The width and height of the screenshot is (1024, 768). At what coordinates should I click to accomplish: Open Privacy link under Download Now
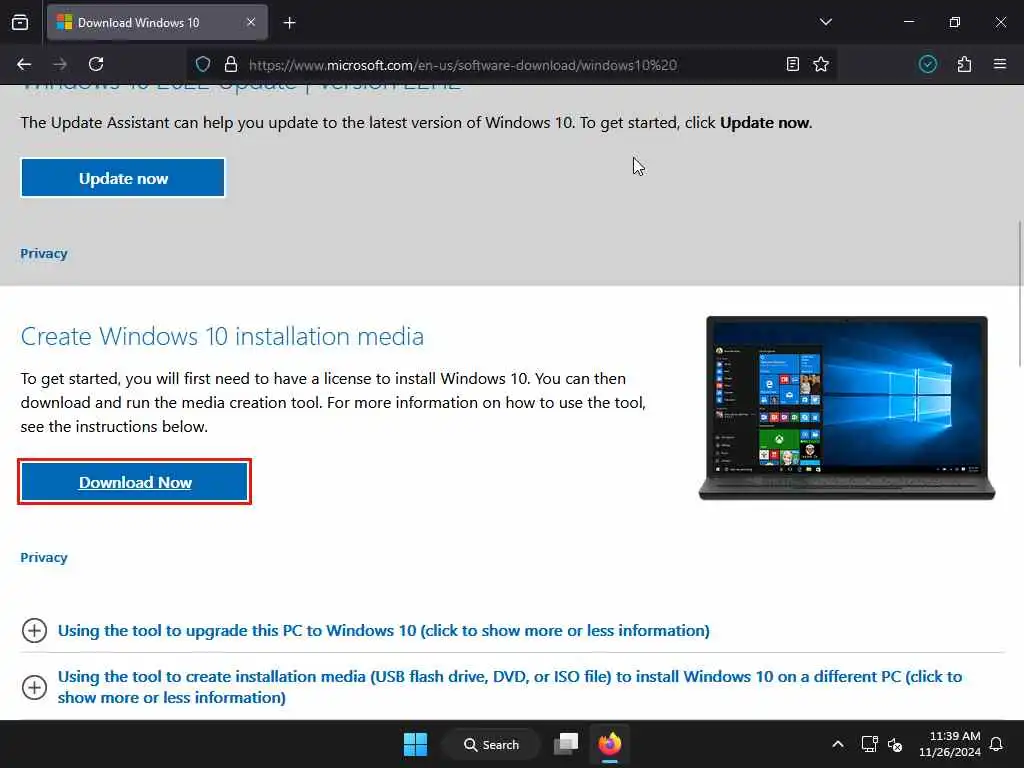point(44,557)
